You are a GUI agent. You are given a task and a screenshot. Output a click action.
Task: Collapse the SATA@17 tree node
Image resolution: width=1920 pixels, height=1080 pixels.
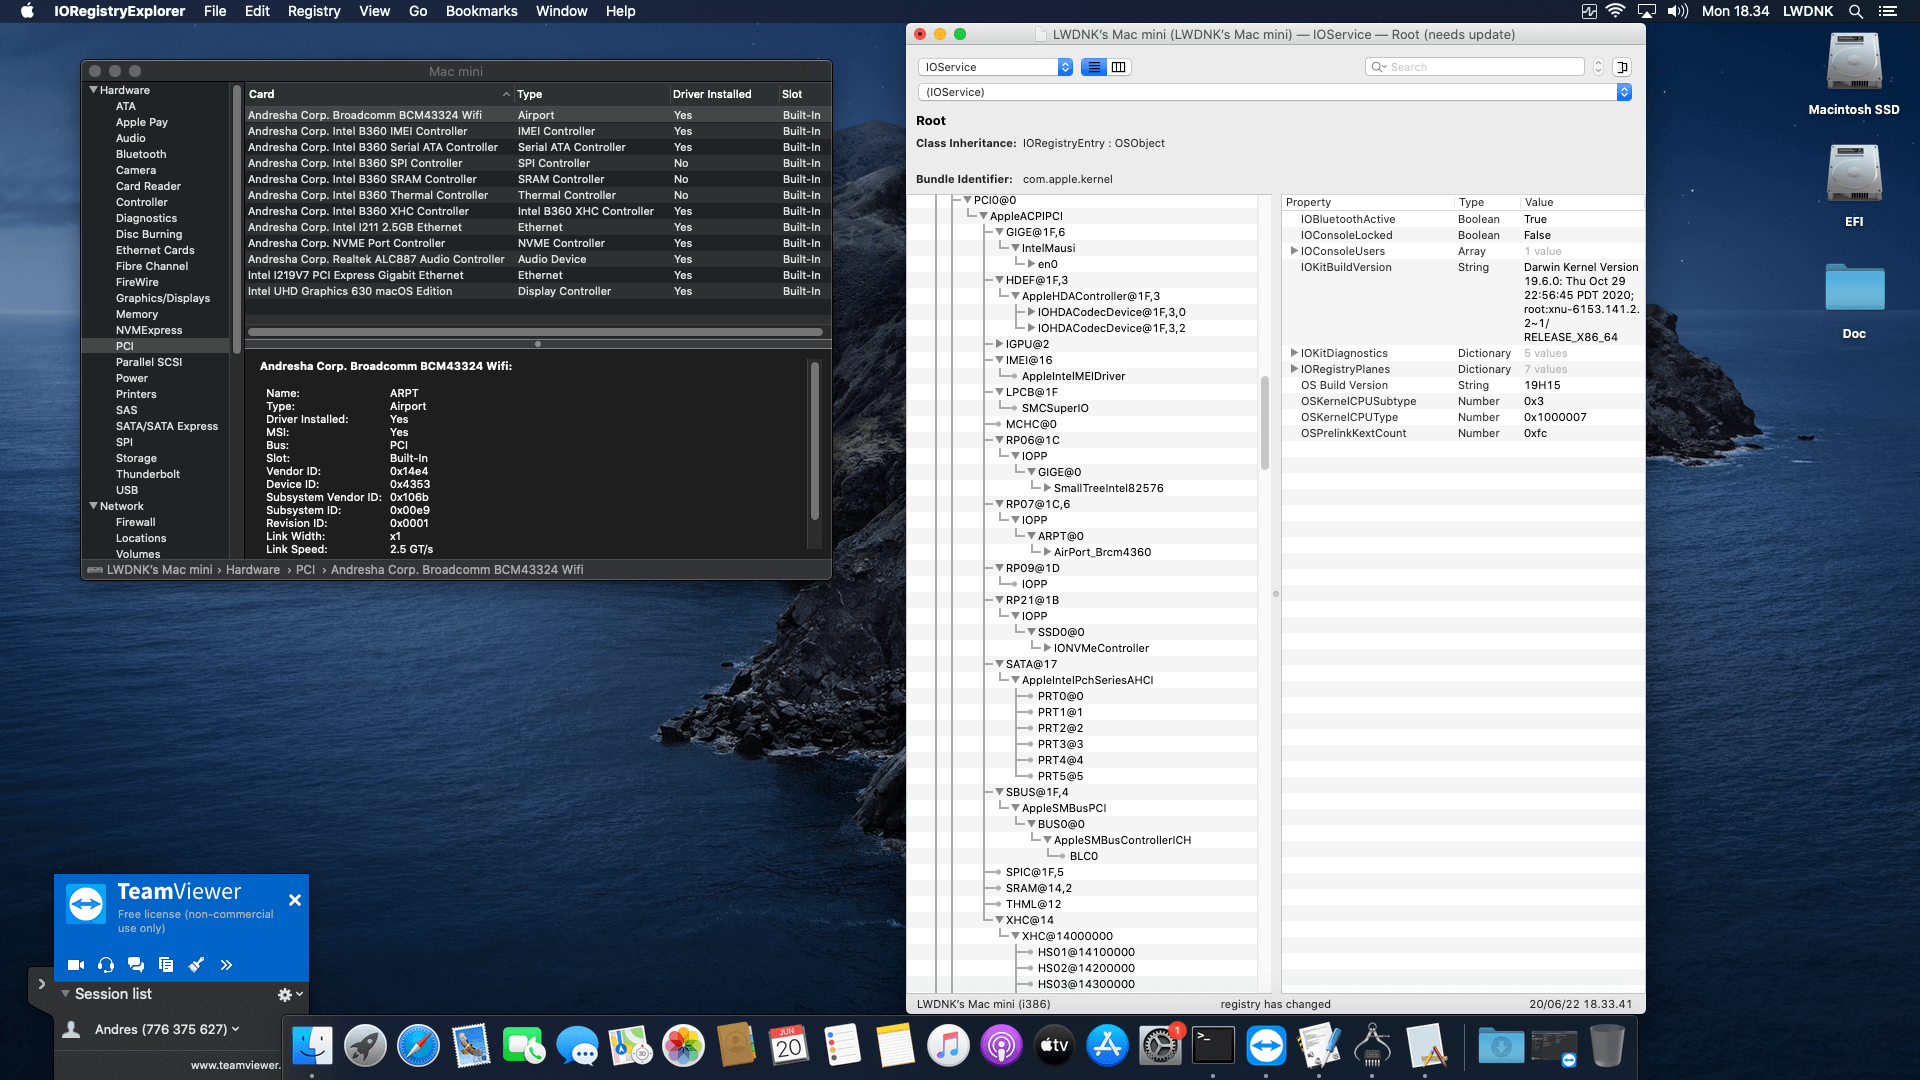(999, 664)
